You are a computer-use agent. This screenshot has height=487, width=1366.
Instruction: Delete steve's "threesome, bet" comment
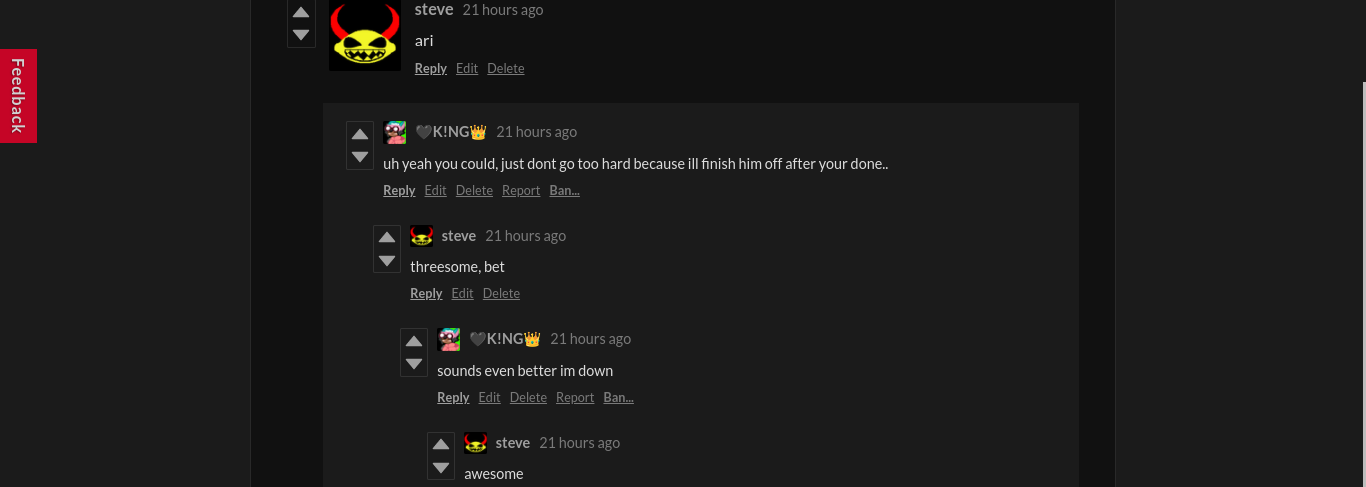pos(501,293)
